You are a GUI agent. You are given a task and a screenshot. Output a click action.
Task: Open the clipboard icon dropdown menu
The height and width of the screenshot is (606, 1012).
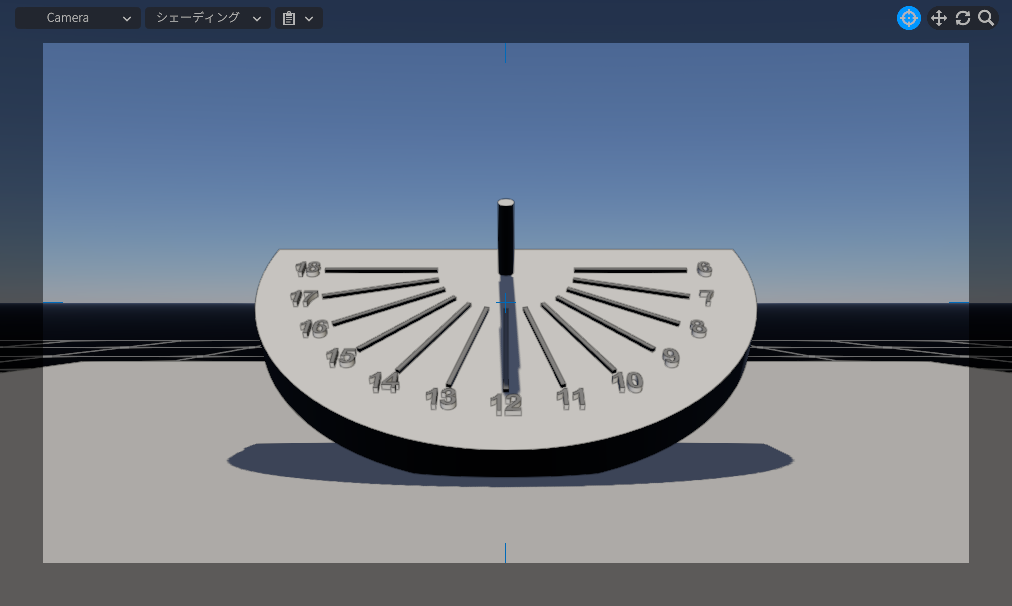coord(298,18)
